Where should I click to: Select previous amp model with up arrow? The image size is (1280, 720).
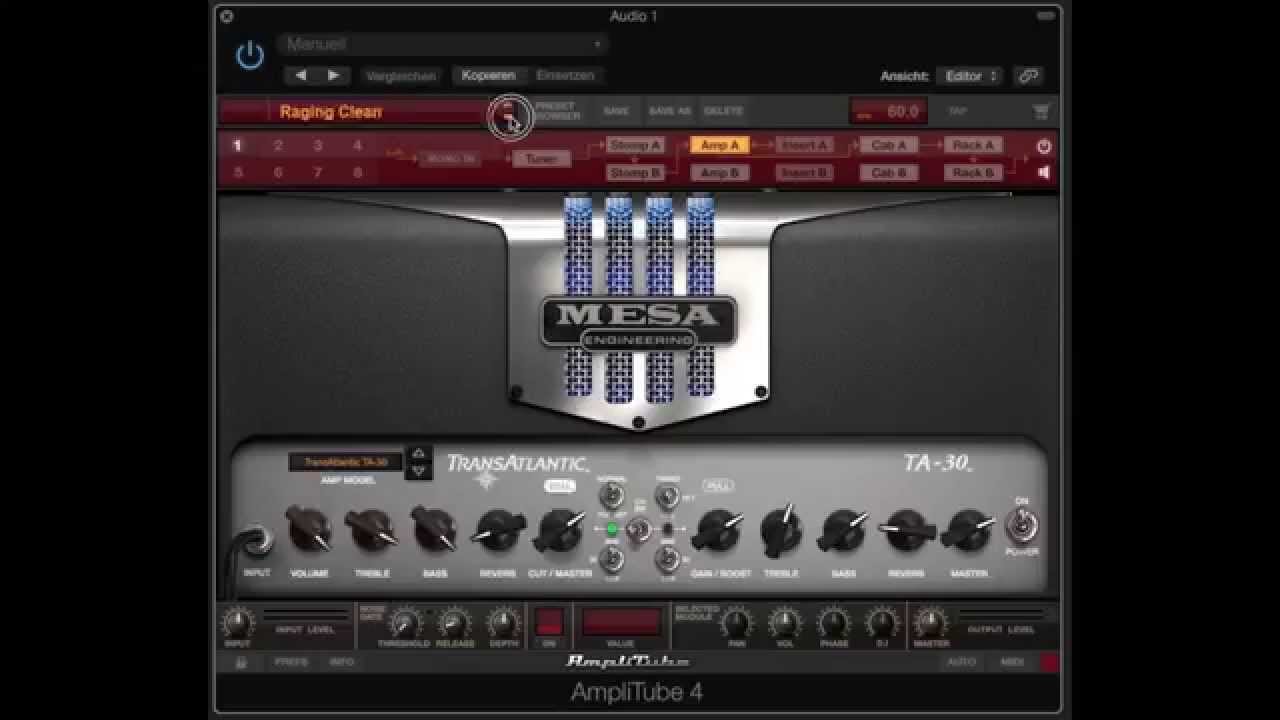[x=419, y=454]
